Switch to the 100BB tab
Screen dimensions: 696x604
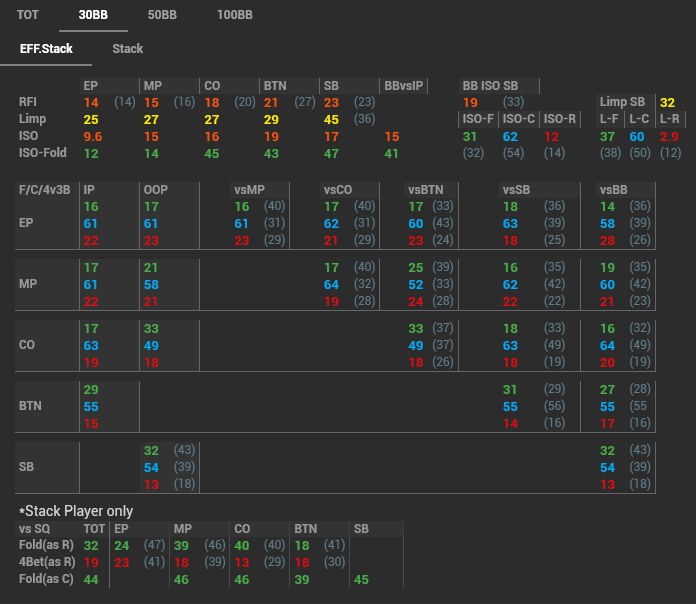coord(235,16)
